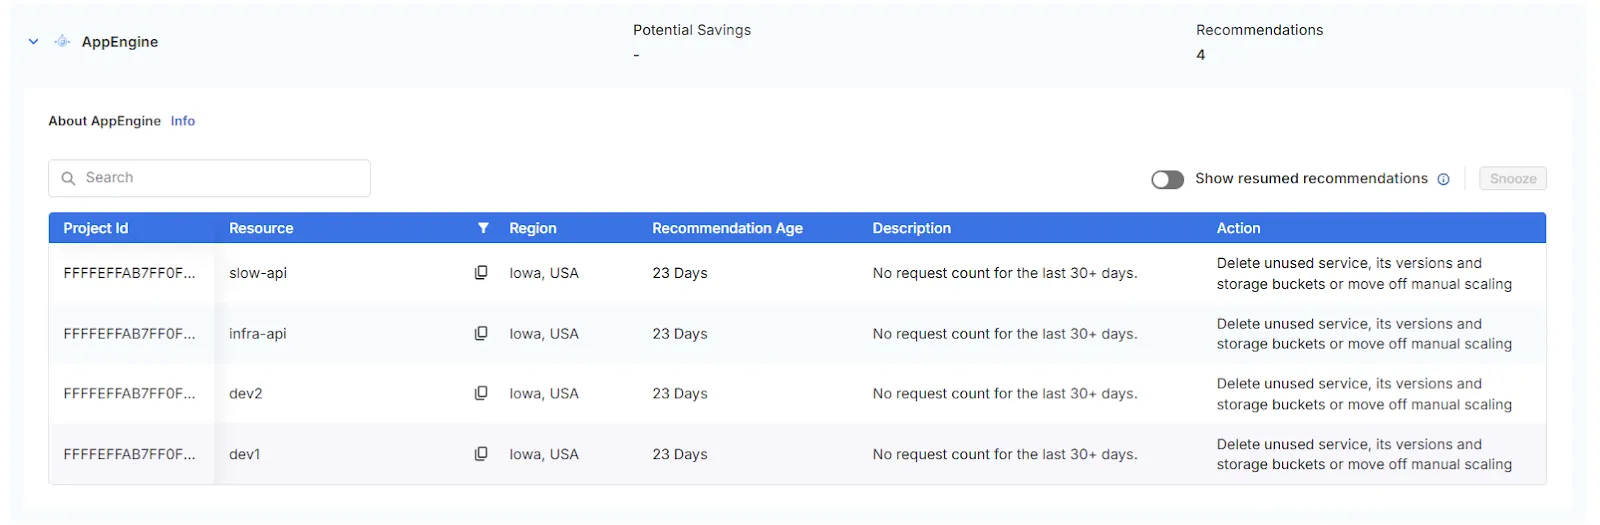Click the truncated Project Id in infra-api row
The width and height of the screenshot is (1600, 525).
coord(129,334)
